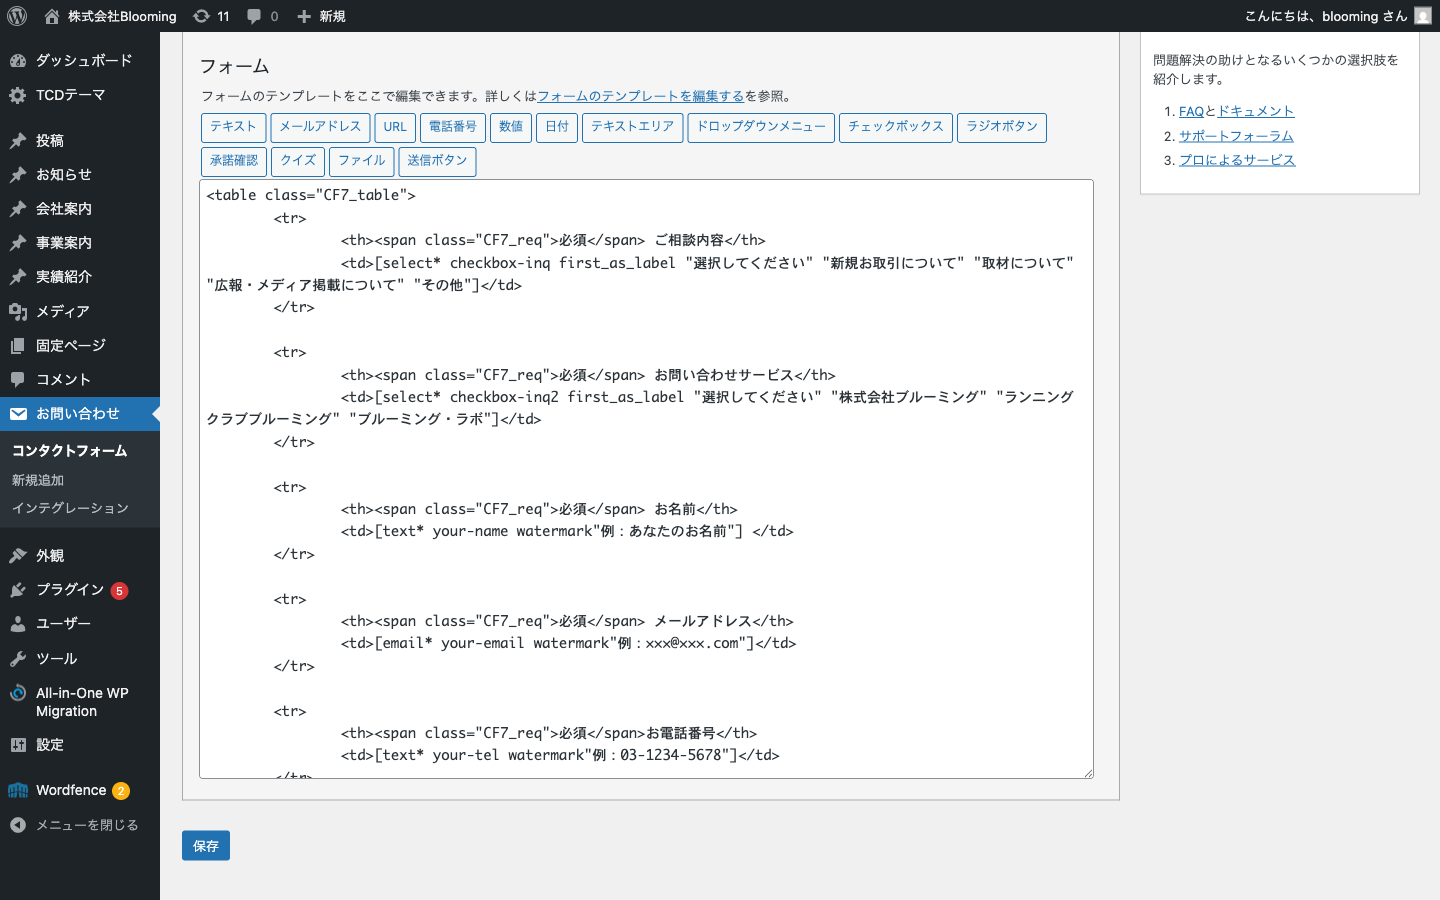Insert a ファイル form tag
The height and width of the screenshot is (900, 1440).
362,161
